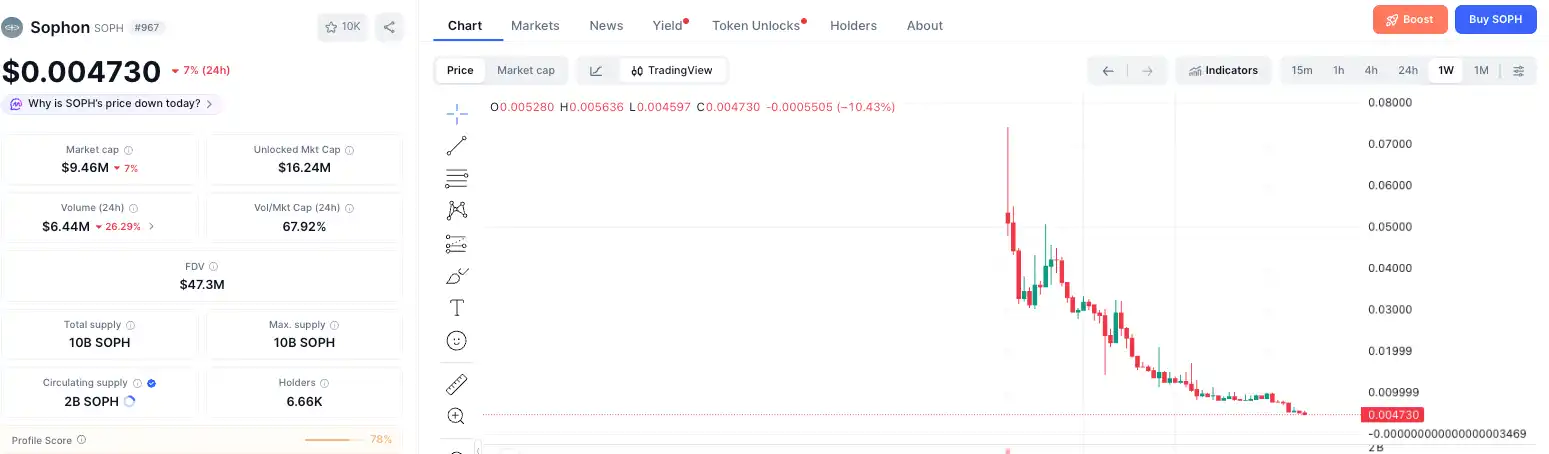The height and width of the screenshot is (454, 1549).
Task: Click the 67.92% Vol/Mkt Cap value
Action: (304, 227)
